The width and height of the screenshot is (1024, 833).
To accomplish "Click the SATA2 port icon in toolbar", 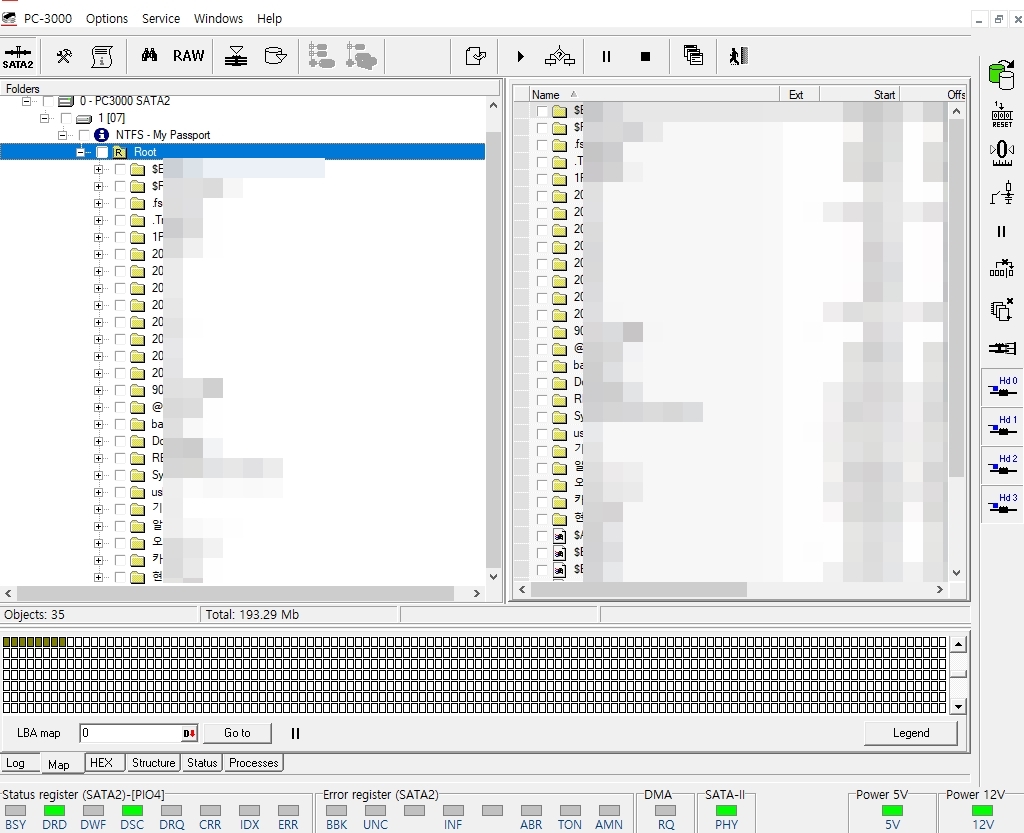I will pos(18,56).
